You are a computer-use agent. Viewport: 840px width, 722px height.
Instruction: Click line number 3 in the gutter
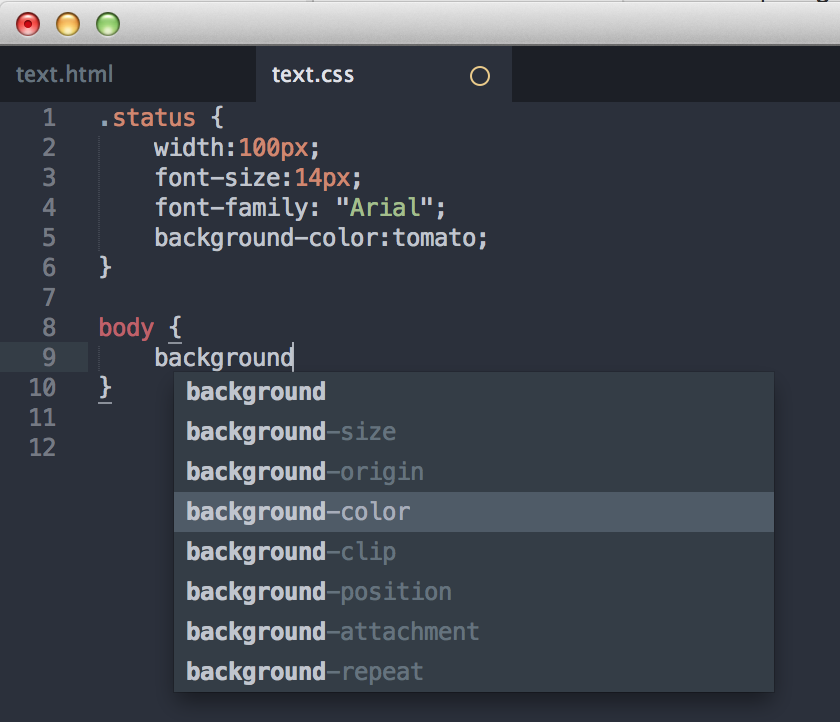click(x=49, y=178)
